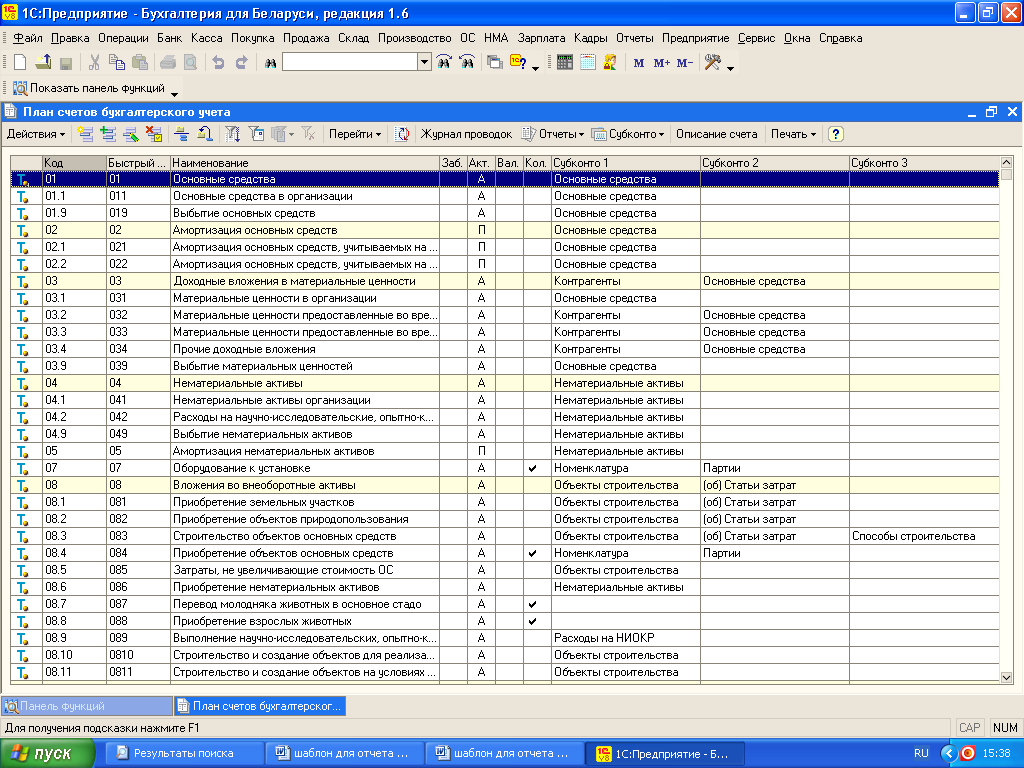
Task: Open the Печать dropdown
Action: [x=793, y=134]
